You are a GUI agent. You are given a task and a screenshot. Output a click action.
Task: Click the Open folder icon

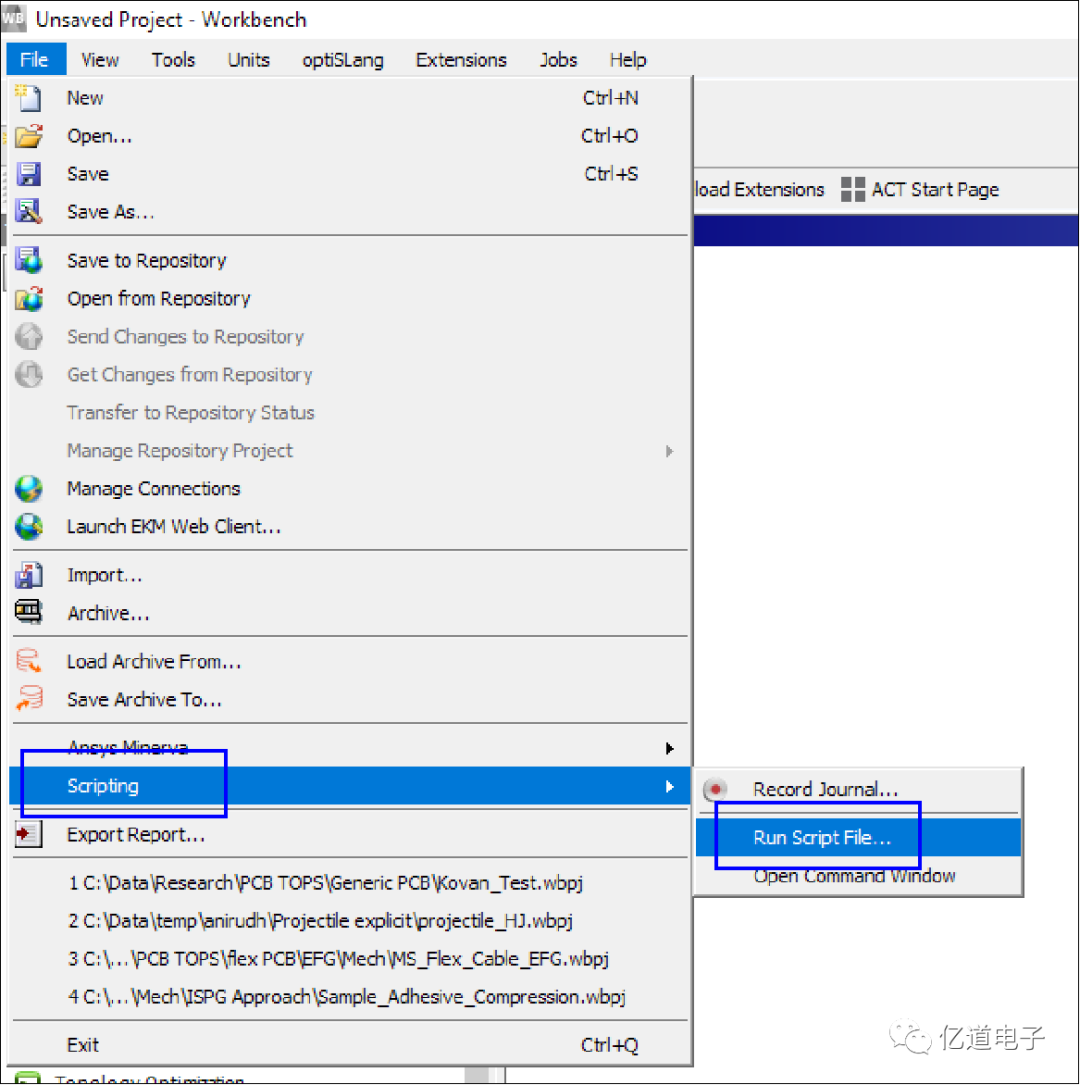pyautogui.click(x=29, y=136)
